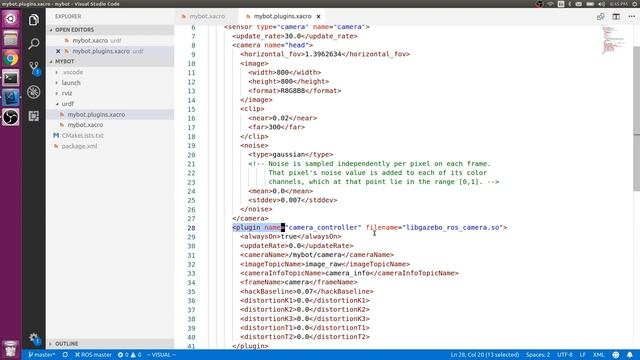Viewport: 640px width, 360px height.
Task: Open the Trash from the dock
Action: point(11,348)
